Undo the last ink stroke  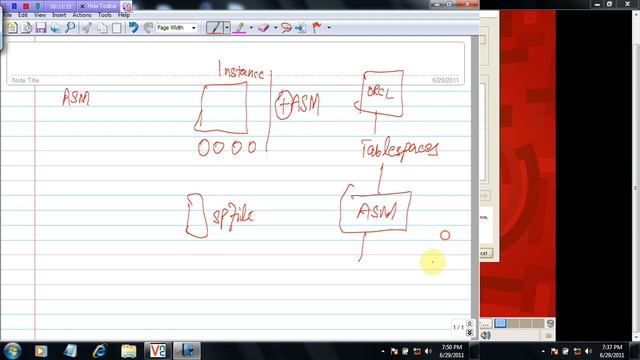(133, 28)
